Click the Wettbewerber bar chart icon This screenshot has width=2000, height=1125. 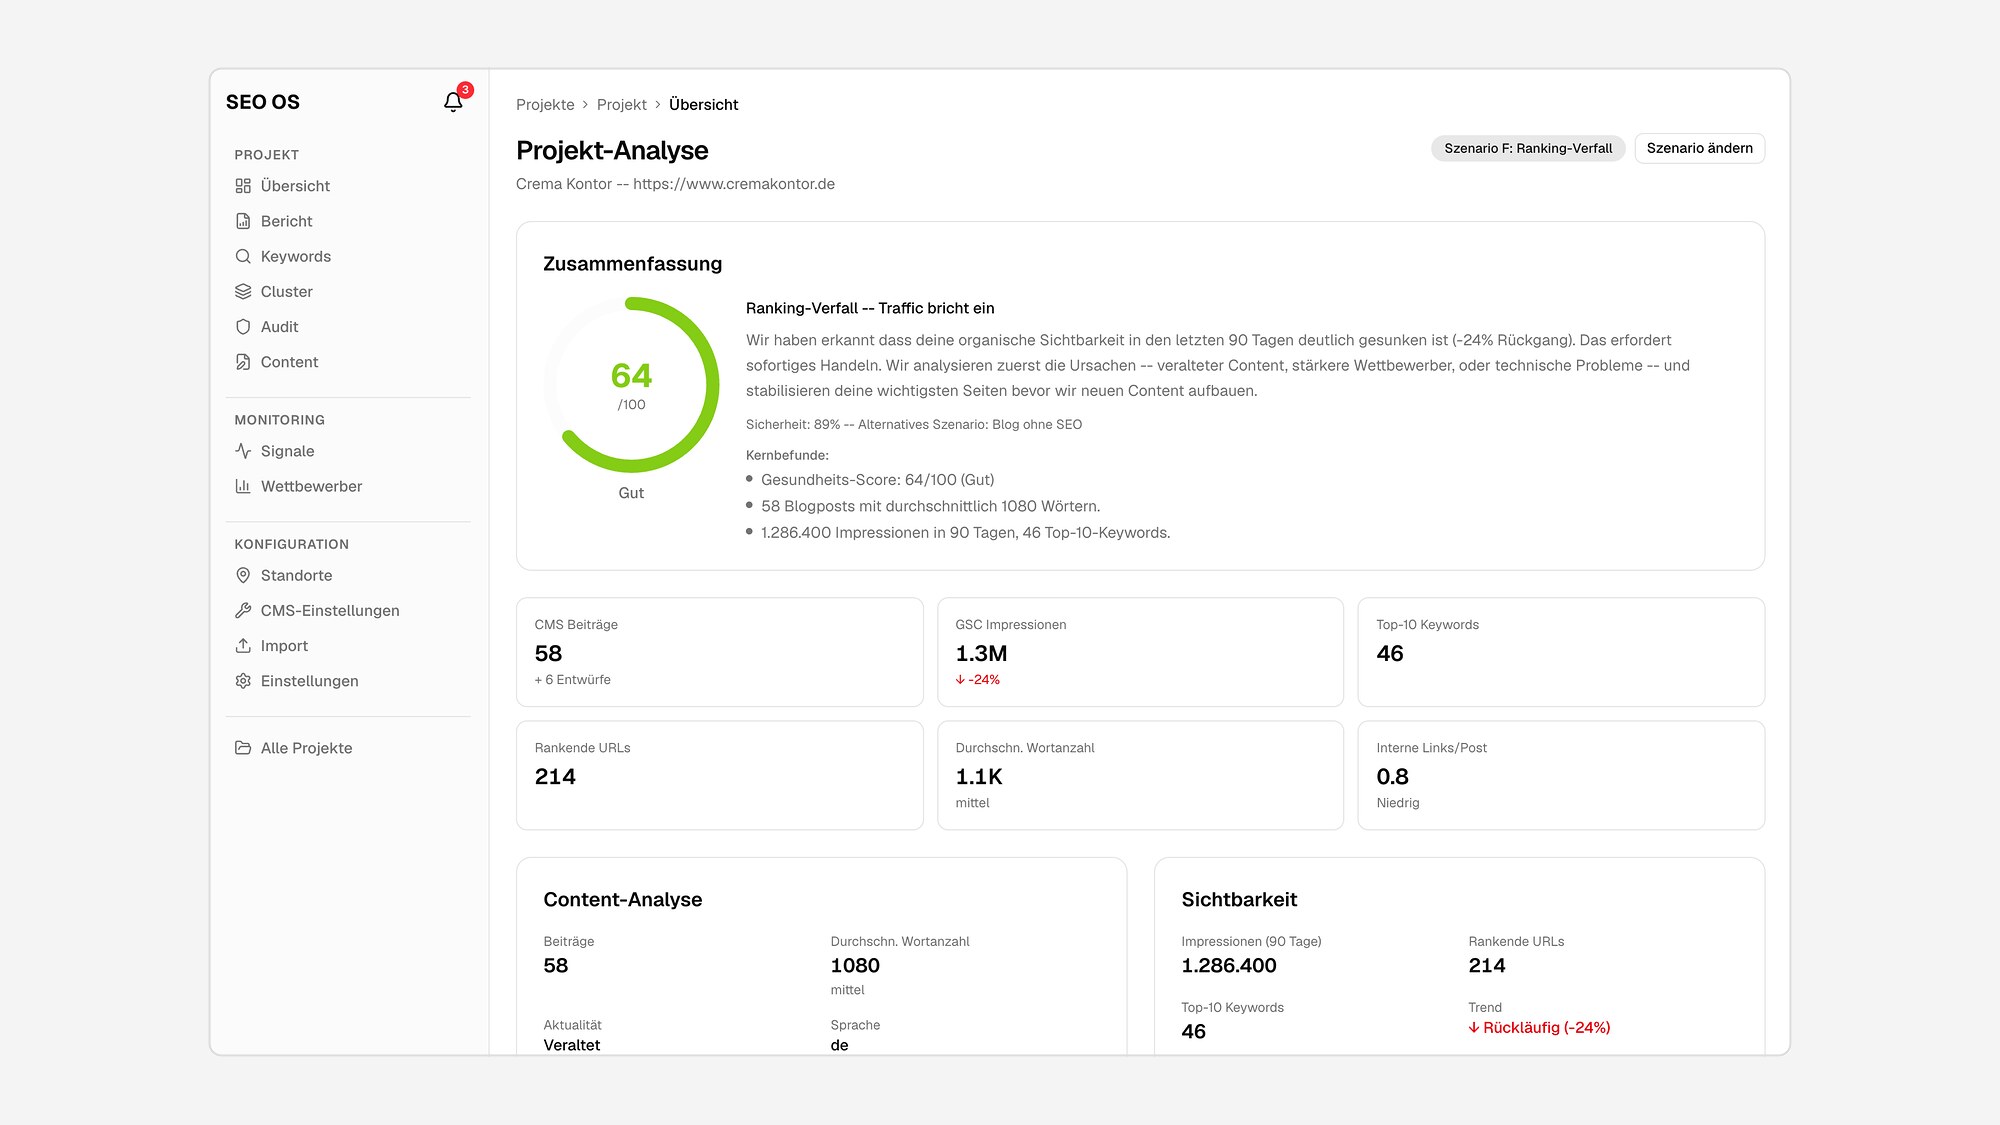tap(243, 486)
